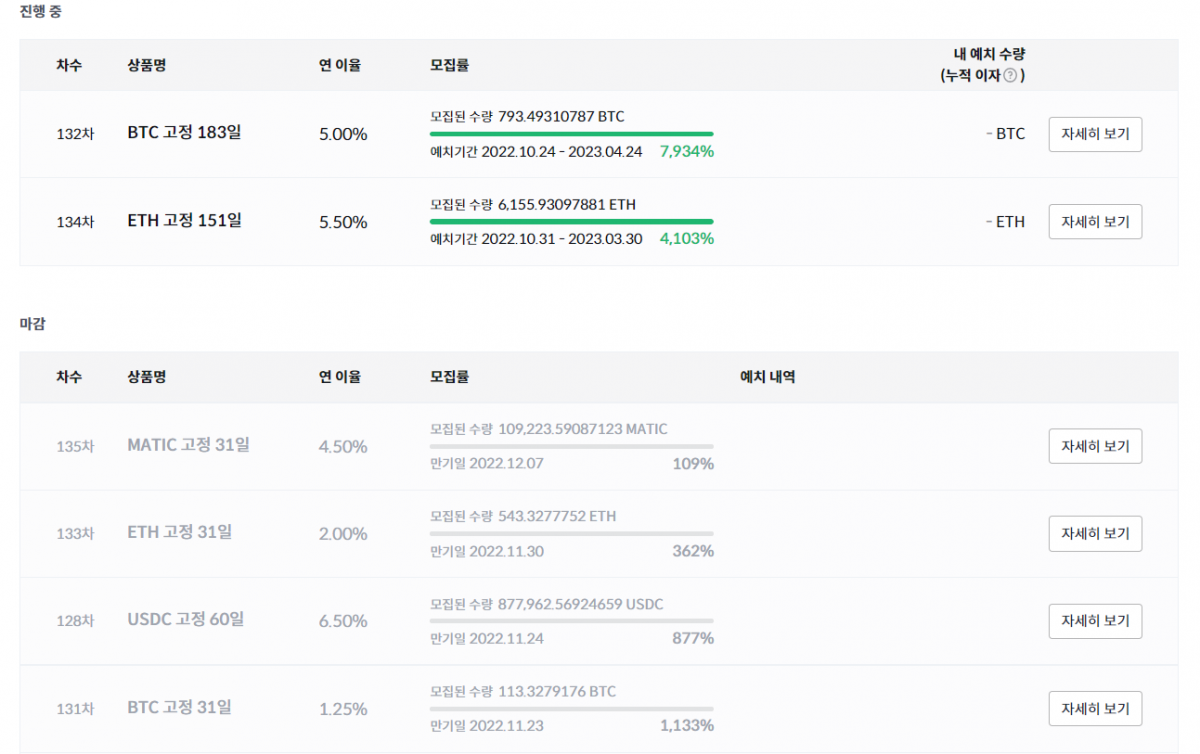The height and width of the screenshot is (754, 1200).
Task: Open details for ETH 고정 31일 product
Action: [x=1095, y=533]
